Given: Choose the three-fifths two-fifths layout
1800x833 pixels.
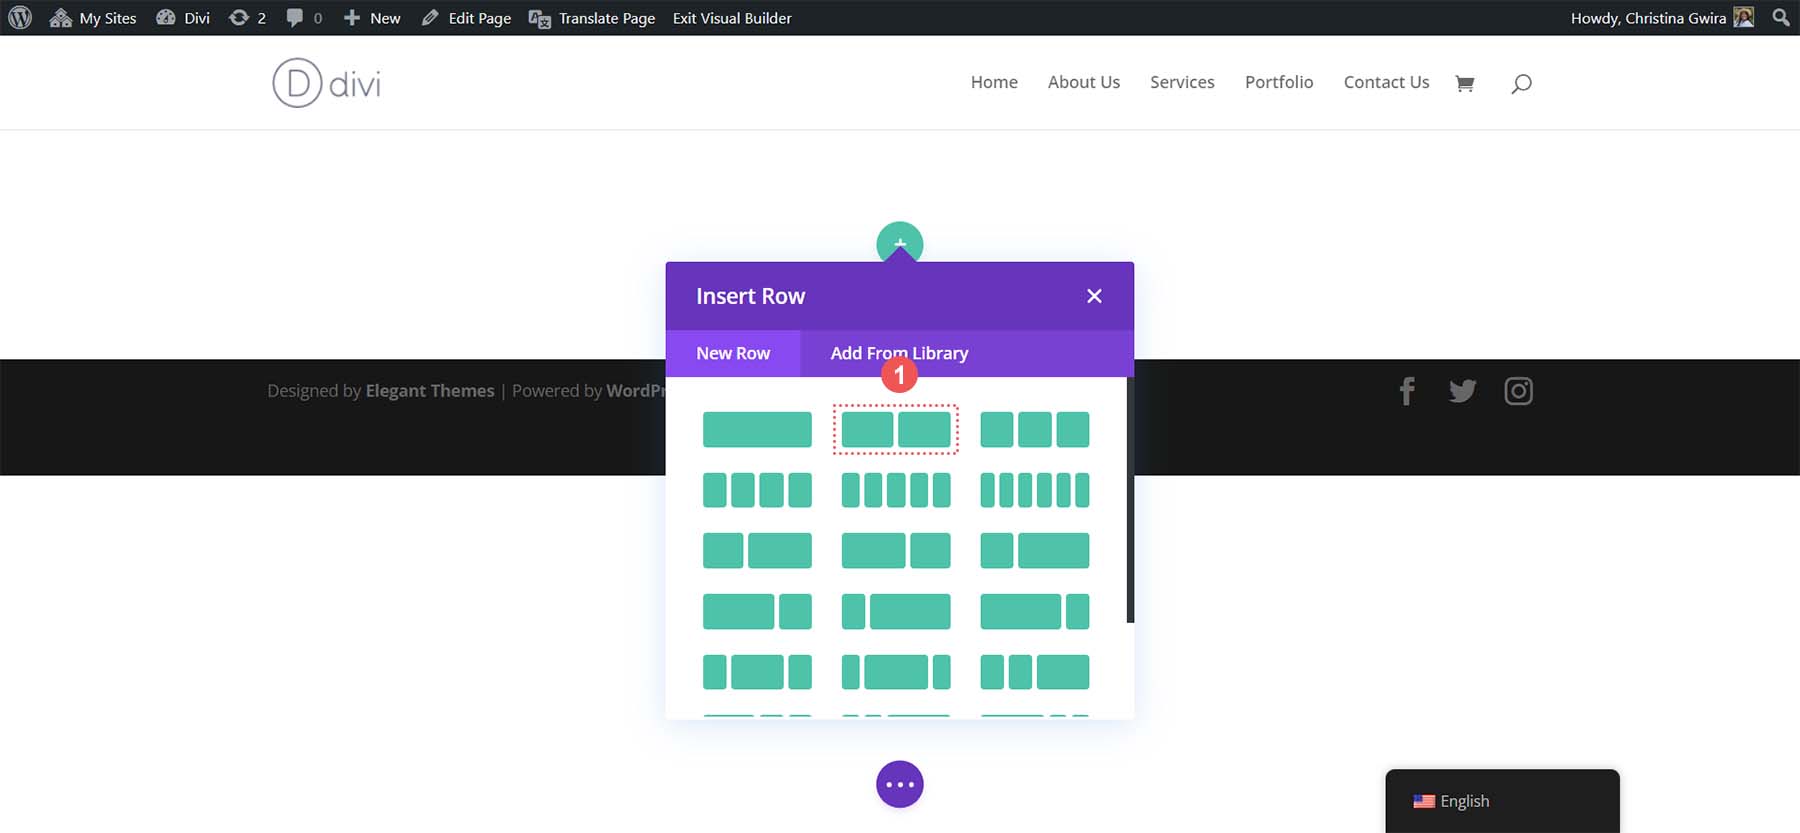Looking at the screenshot, I should [x=896, y=551].
